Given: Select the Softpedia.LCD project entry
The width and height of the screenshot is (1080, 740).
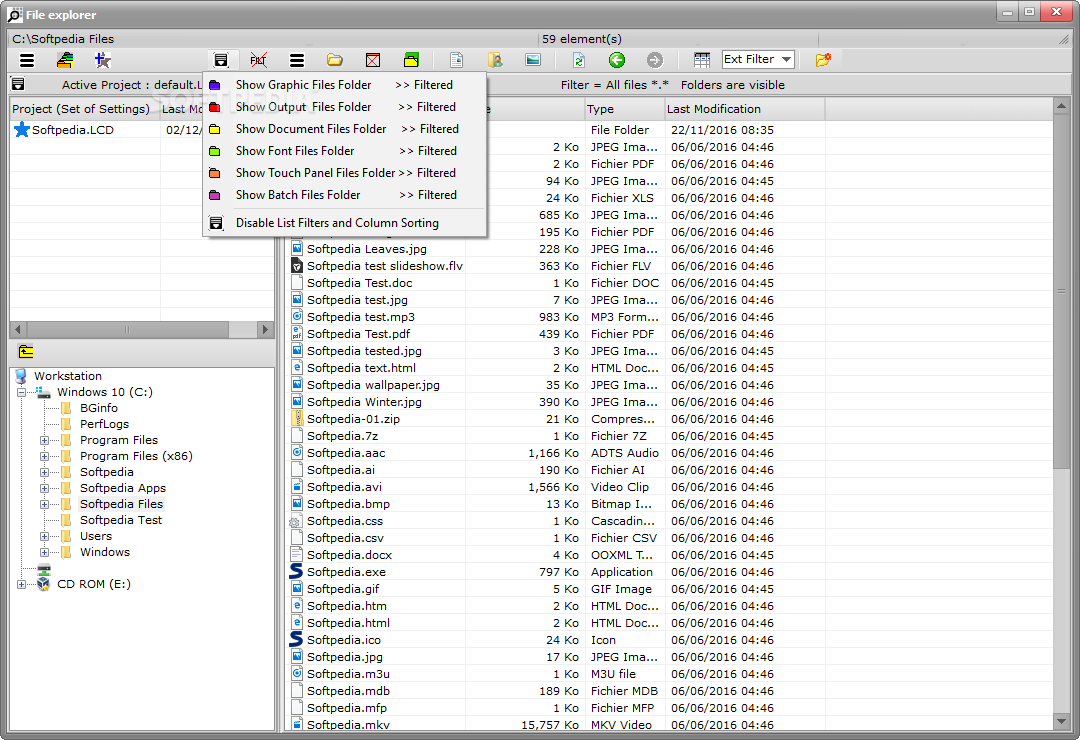Looking at the screenshot, I should tap(72, 130).
